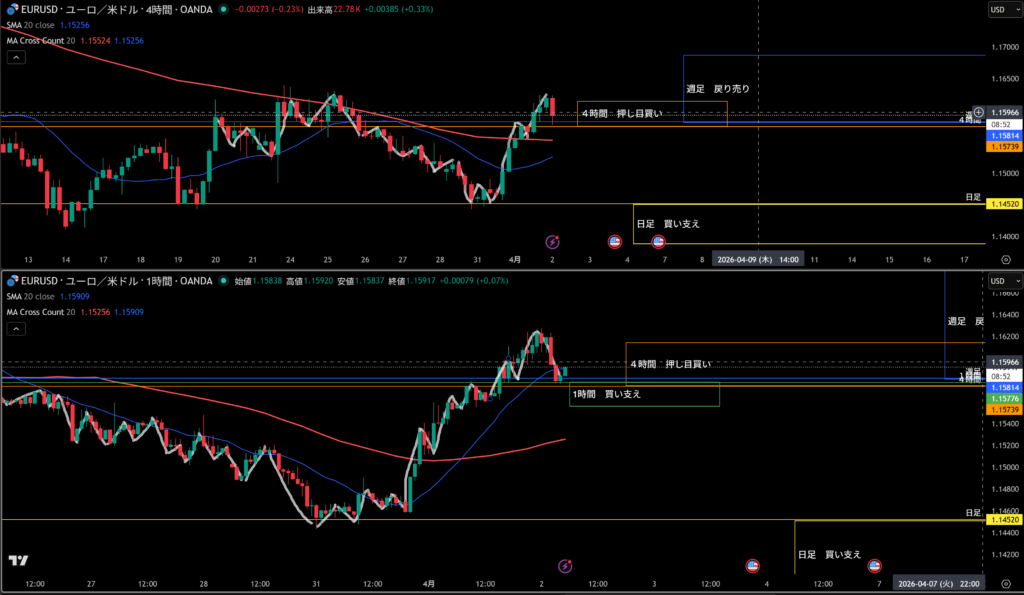Click the purple lightning event icon, top chart
The image size is (1024, 595).
click(x=552, y=241)
